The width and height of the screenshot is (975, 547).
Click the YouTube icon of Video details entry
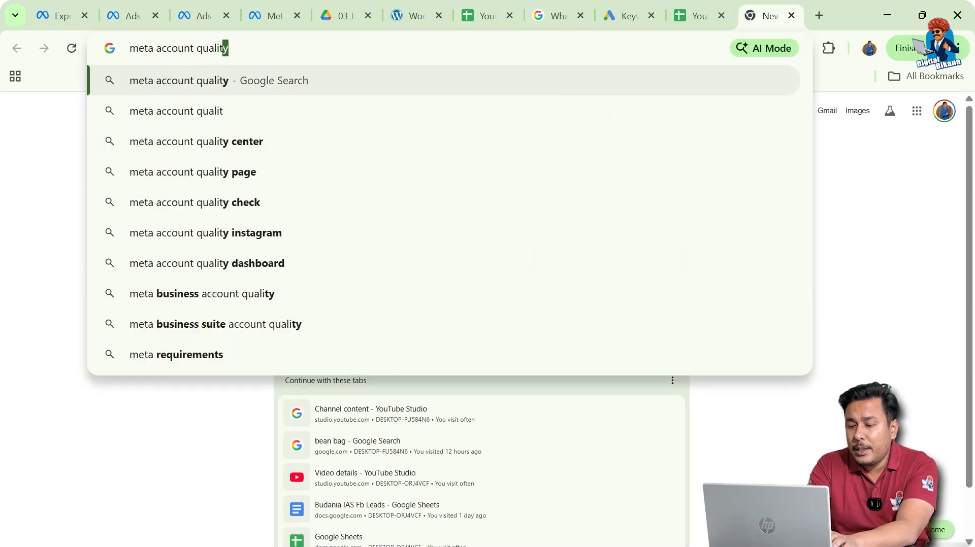click(x=297, y=477)
